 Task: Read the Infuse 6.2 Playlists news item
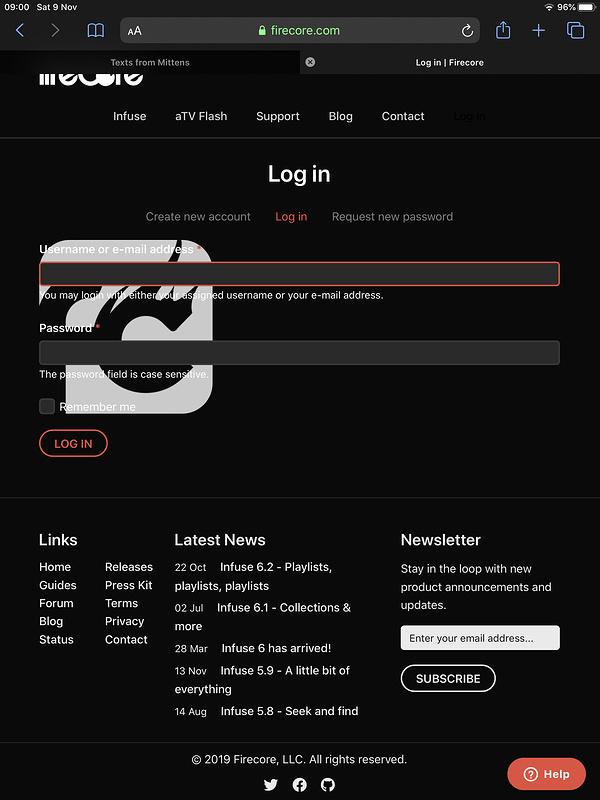click(254, 577)
